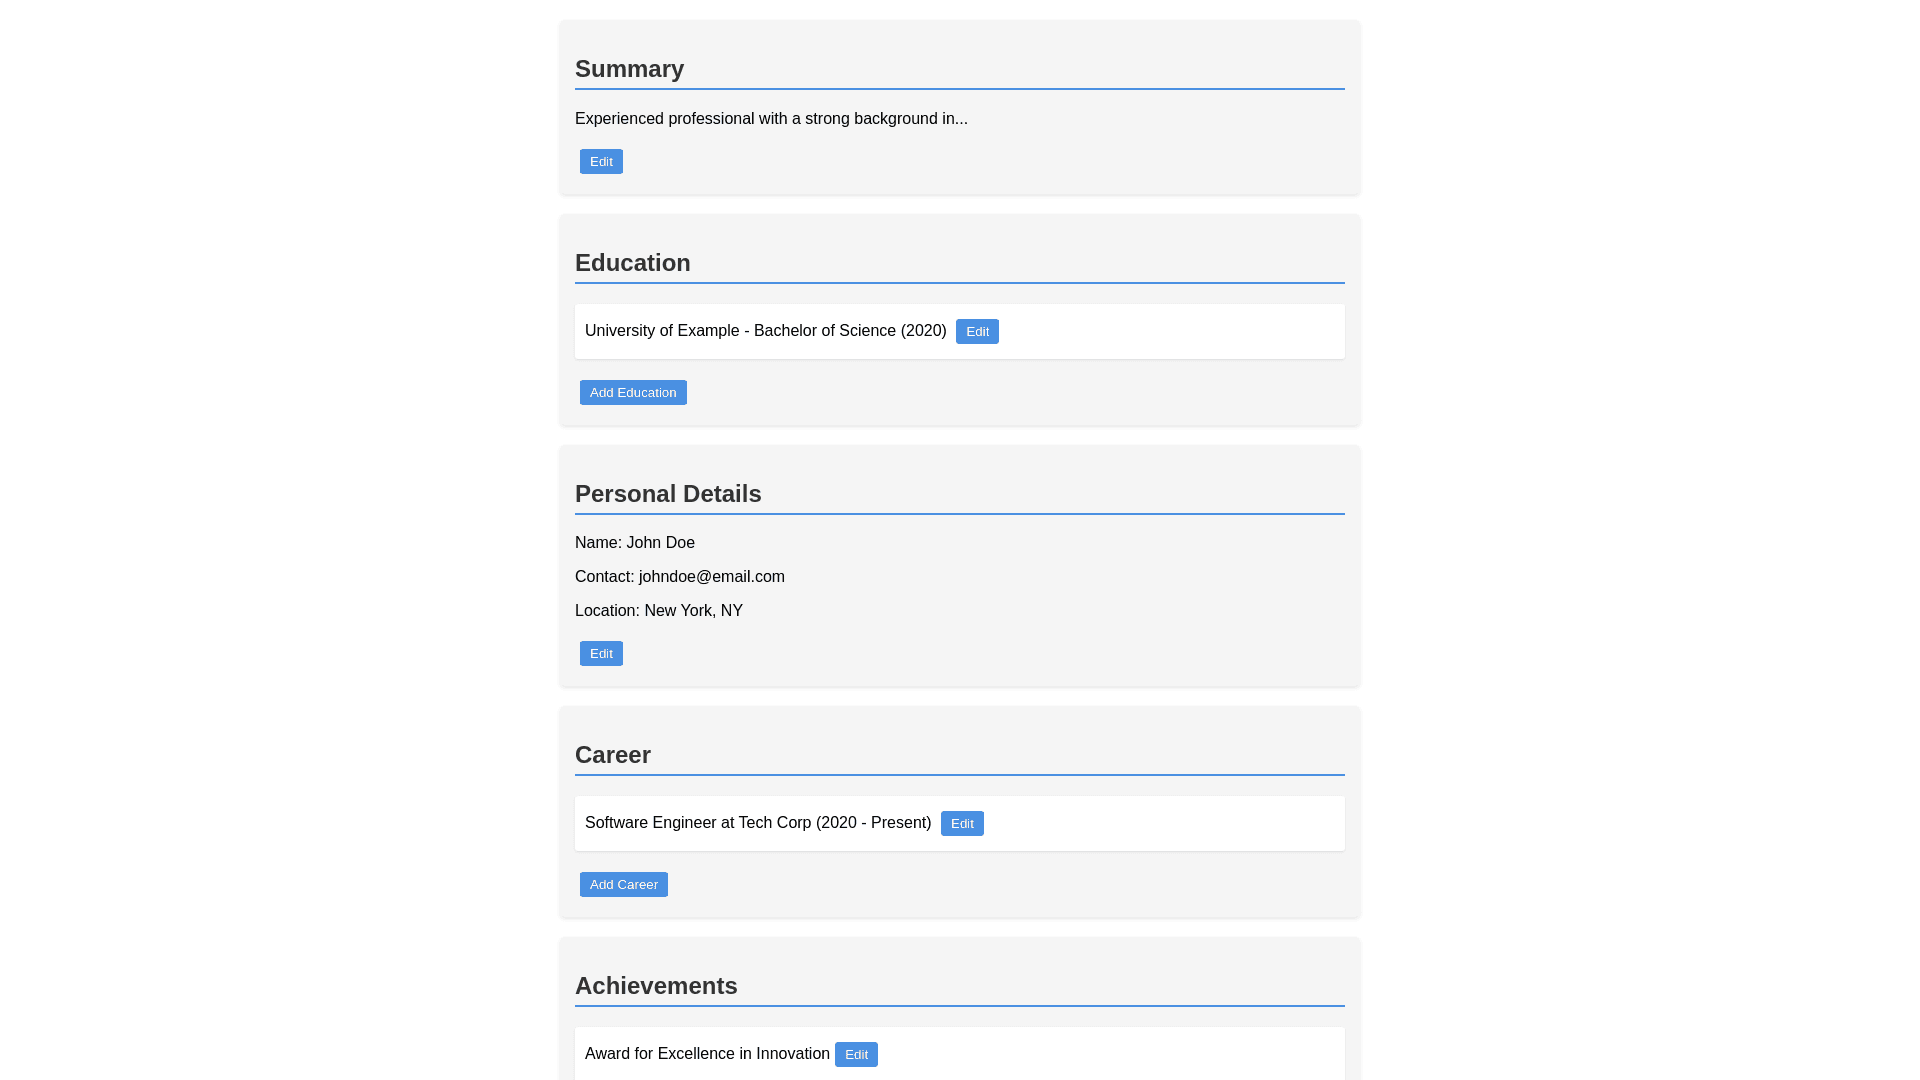The height and width of the screenshot is (1080, 1920).
Task: Click the 'University of Example' text
Action: coord(660,331)
